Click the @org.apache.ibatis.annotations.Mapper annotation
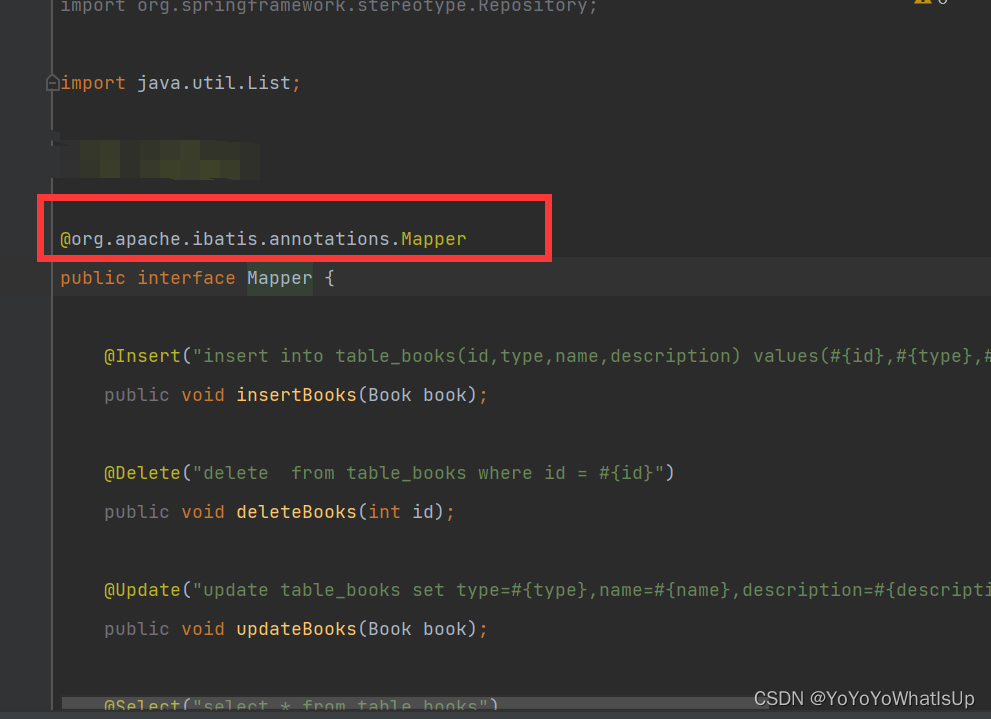 [263, 239]
